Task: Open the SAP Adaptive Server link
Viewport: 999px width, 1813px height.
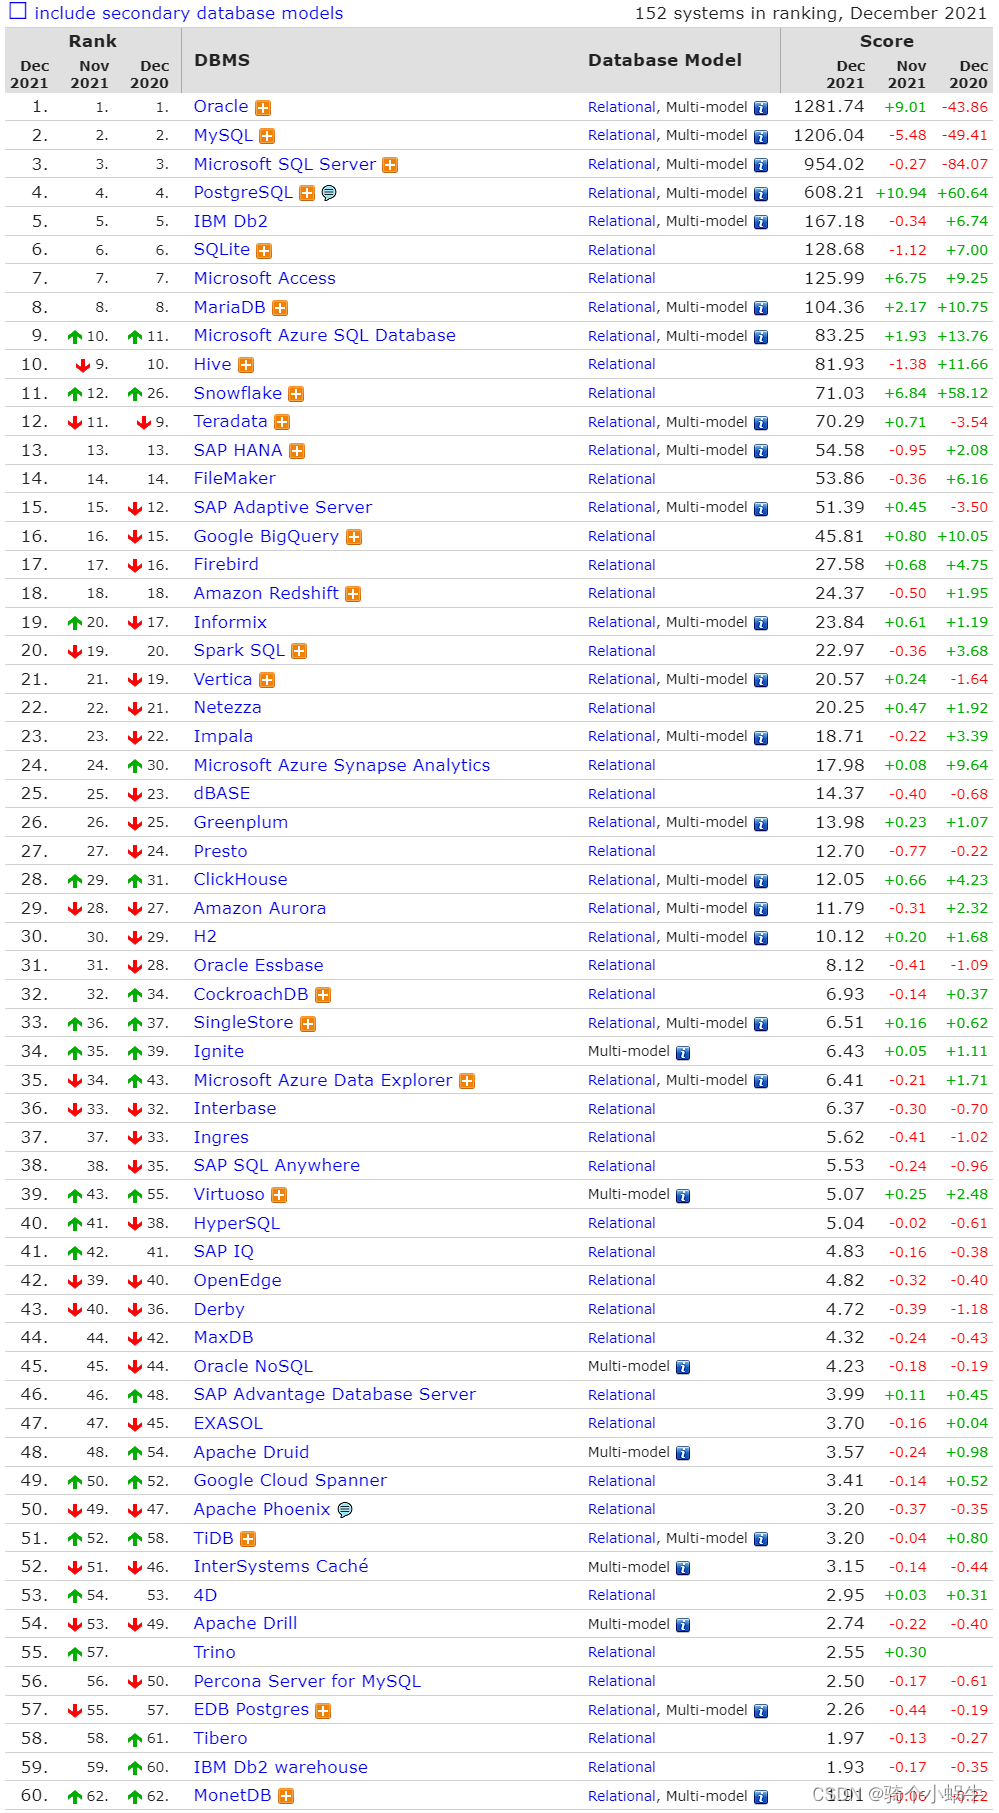Action: (x=283, y=507)
